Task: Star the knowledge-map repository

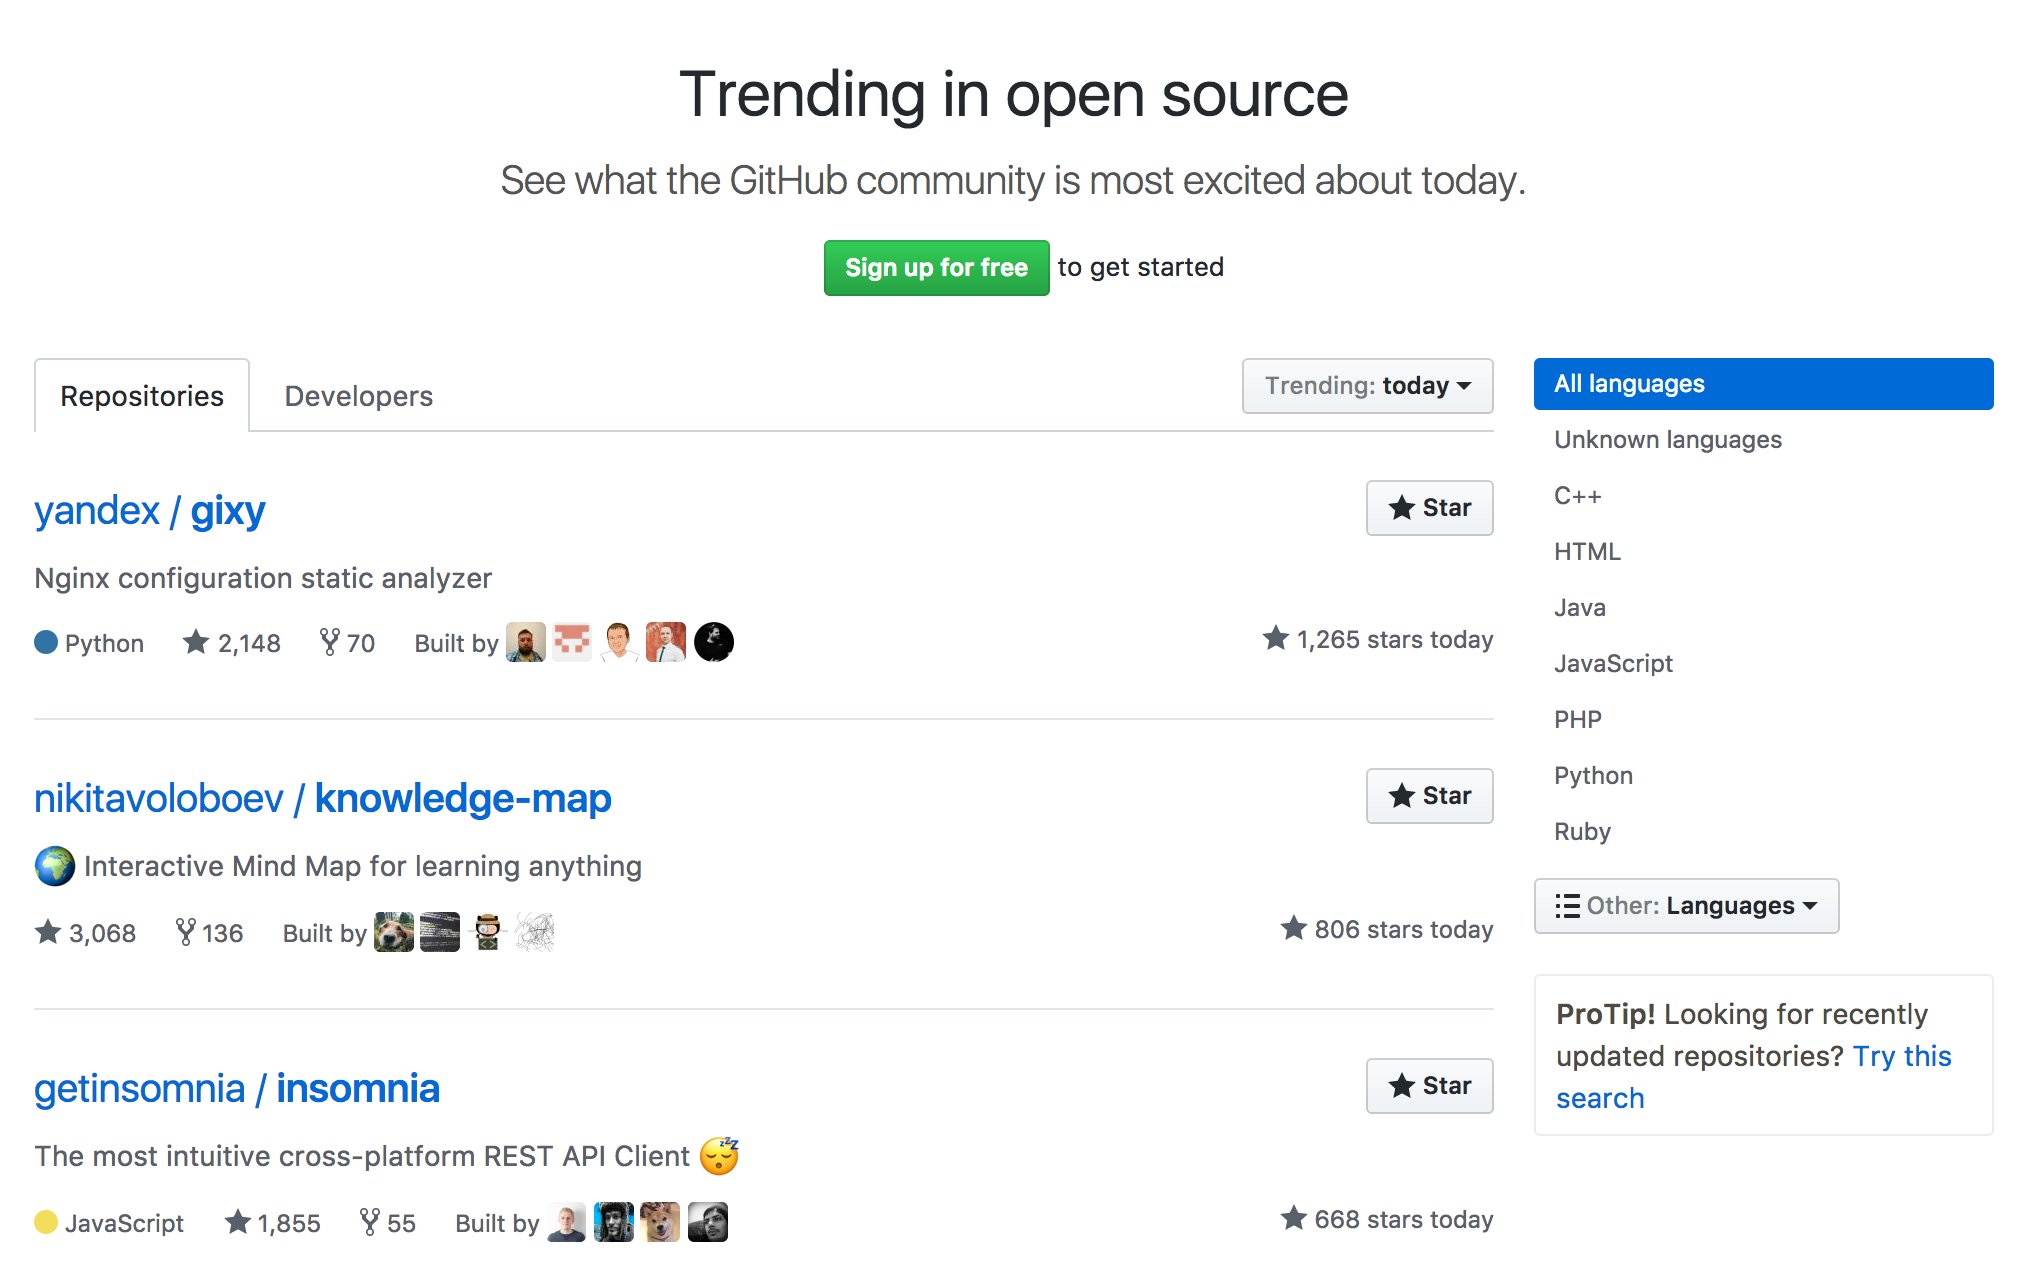Action: point(1429,796)
